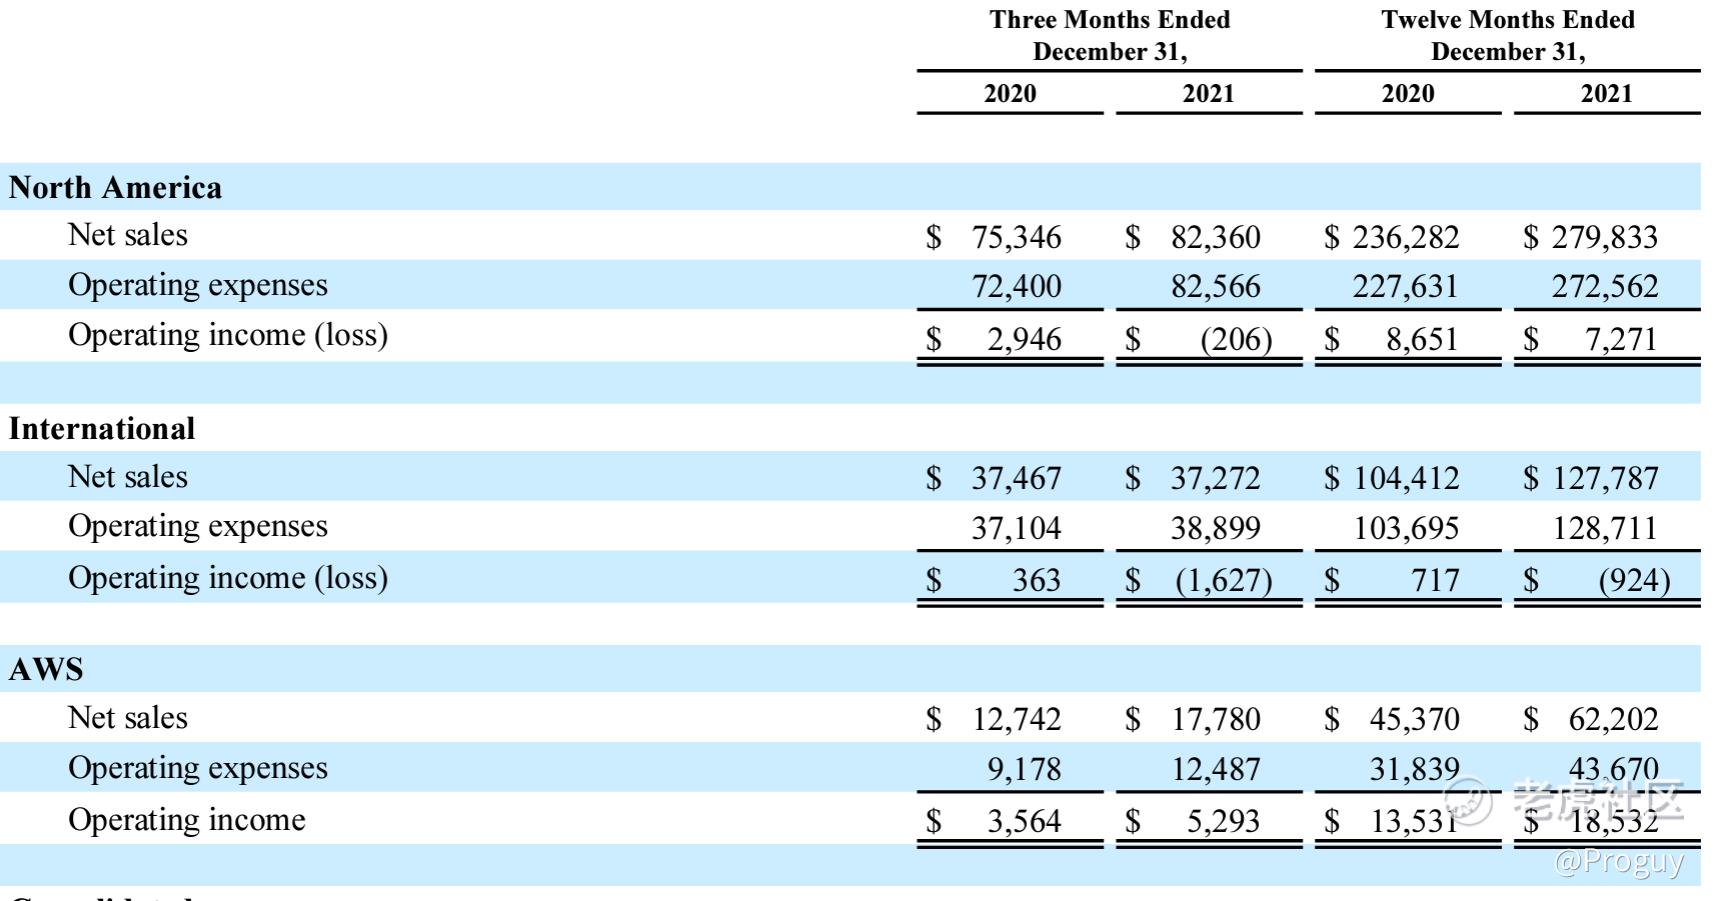Select the AWS section heading
This screenshot has width=1718, height=901.
(46, 670)
